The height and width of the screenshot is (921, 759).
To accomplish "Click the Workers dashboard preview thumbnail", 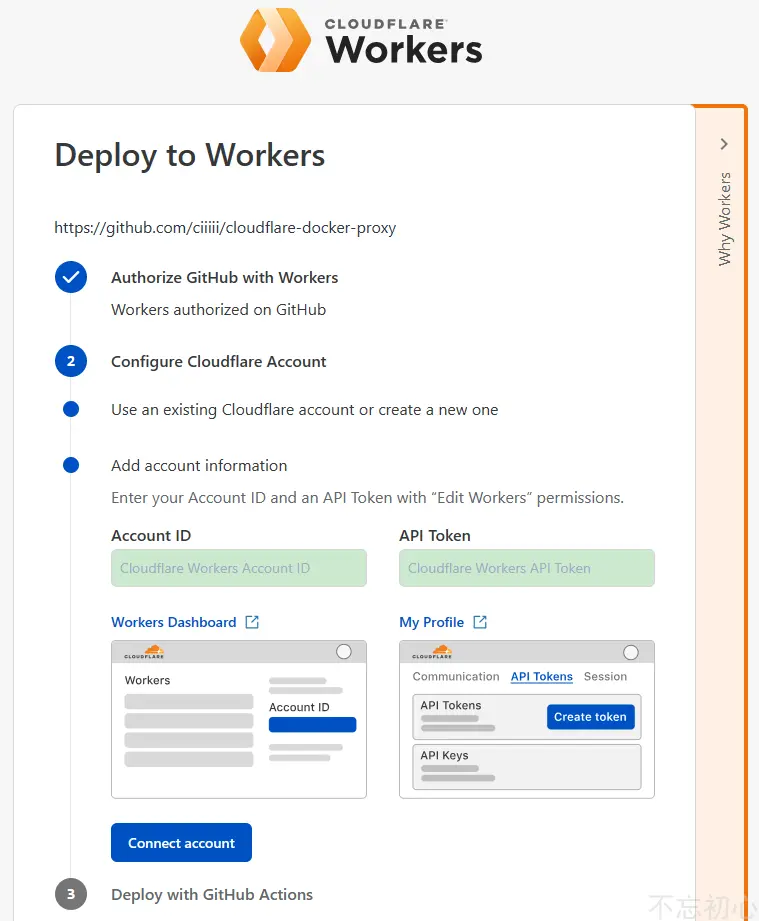I will (x=239, y=720).
